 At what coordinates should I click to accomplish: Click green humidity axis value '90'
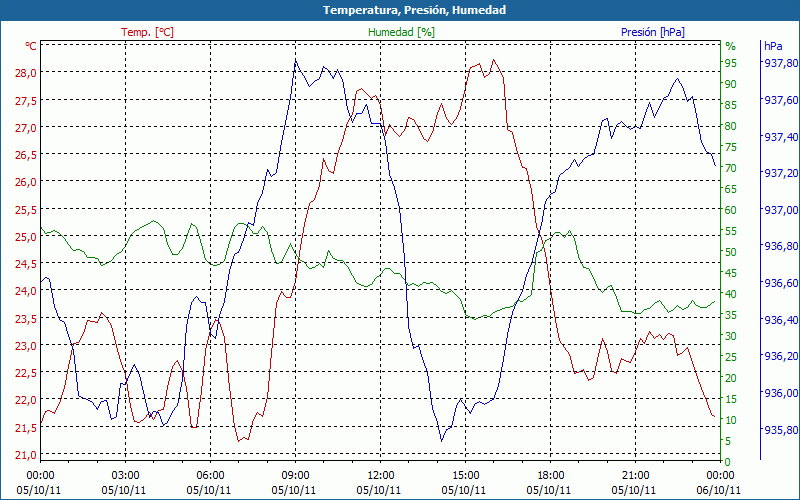(x=731, y=84)
